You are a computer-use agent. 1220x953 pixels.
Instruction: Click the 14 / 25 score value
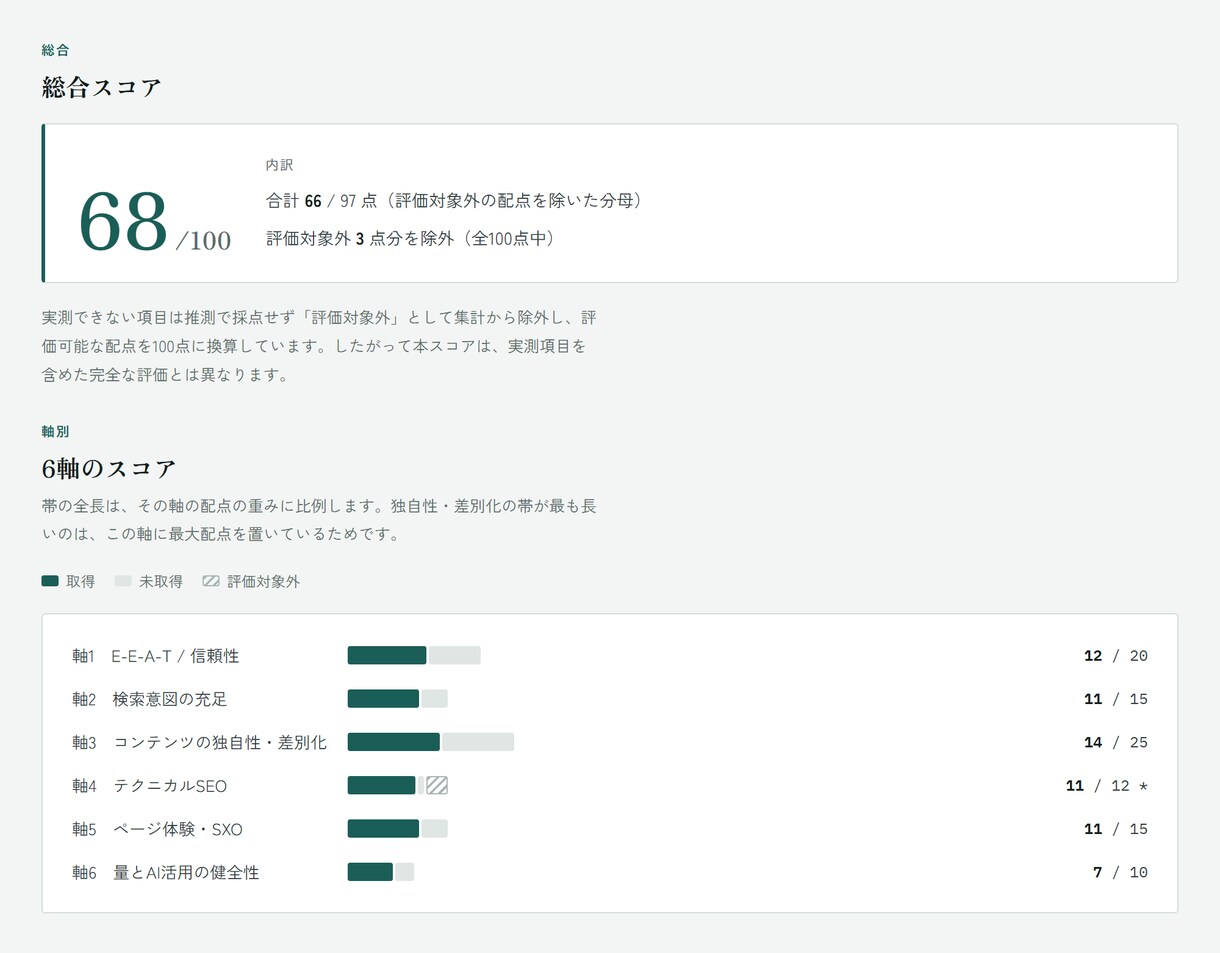click(1116, 743)
